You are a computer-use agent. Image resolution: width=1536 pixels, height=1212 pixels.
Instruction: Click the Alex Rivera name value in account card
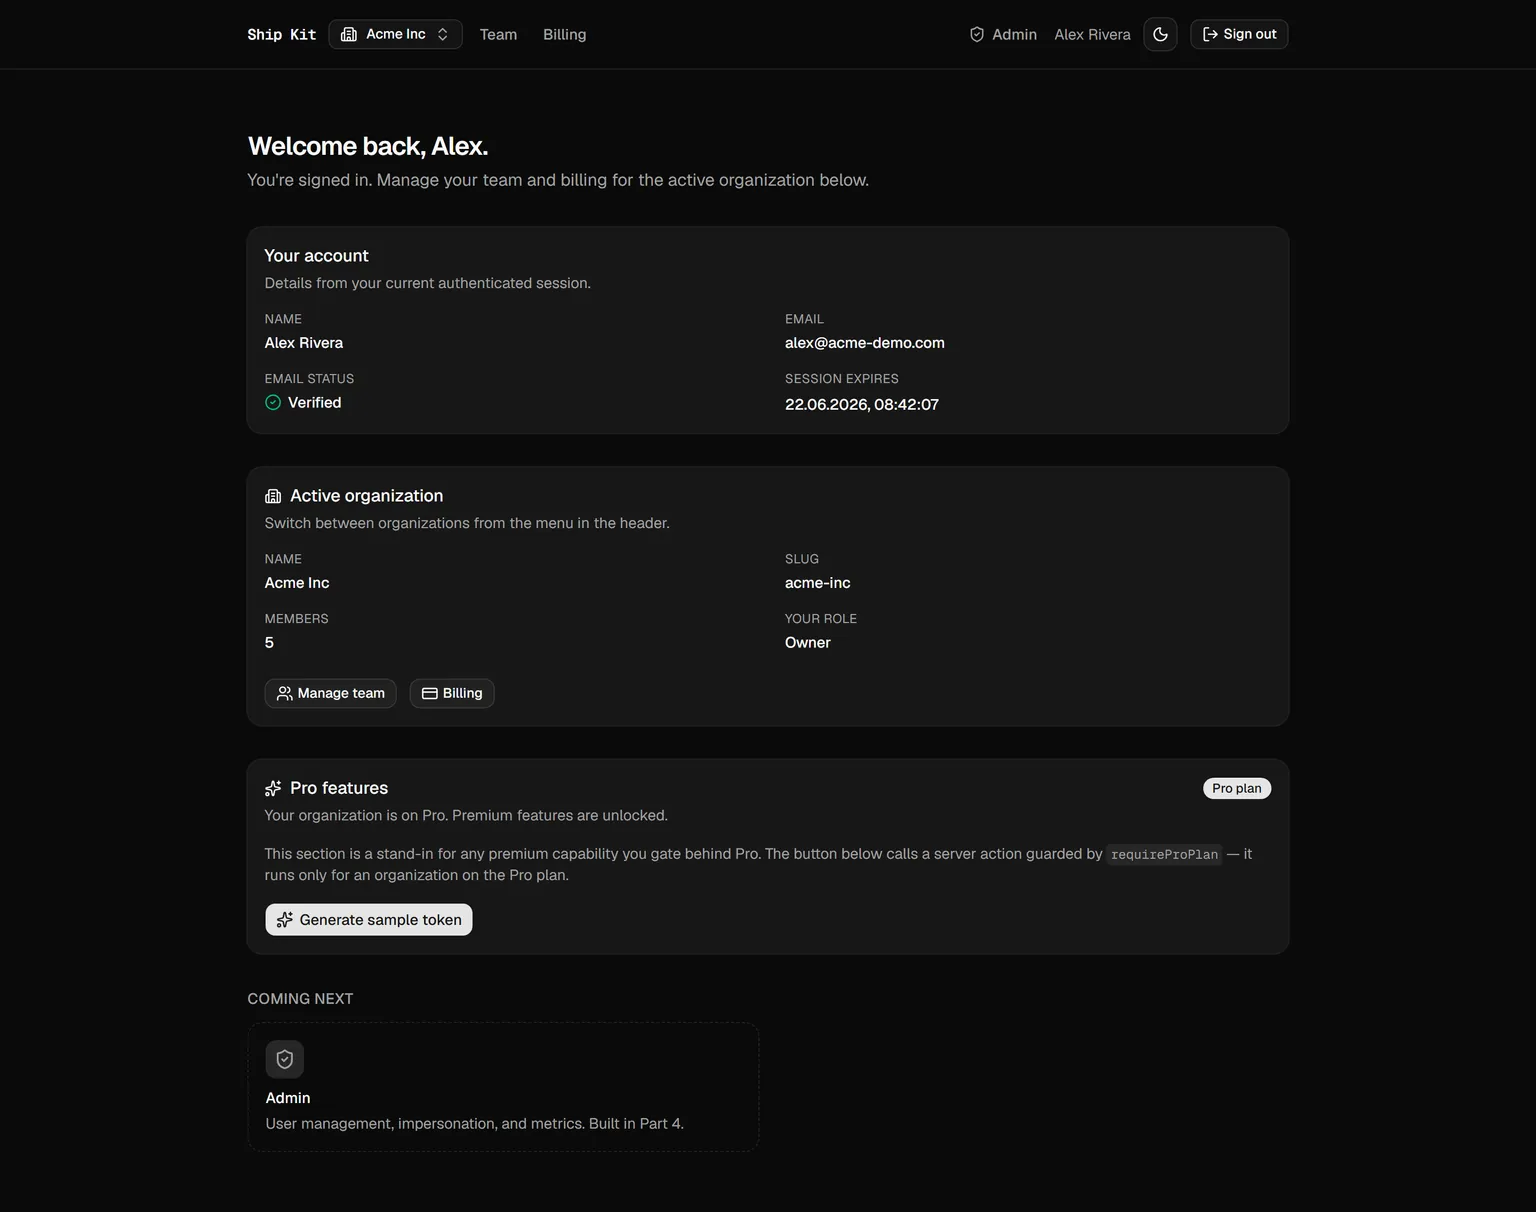click(x=304, y=343)
